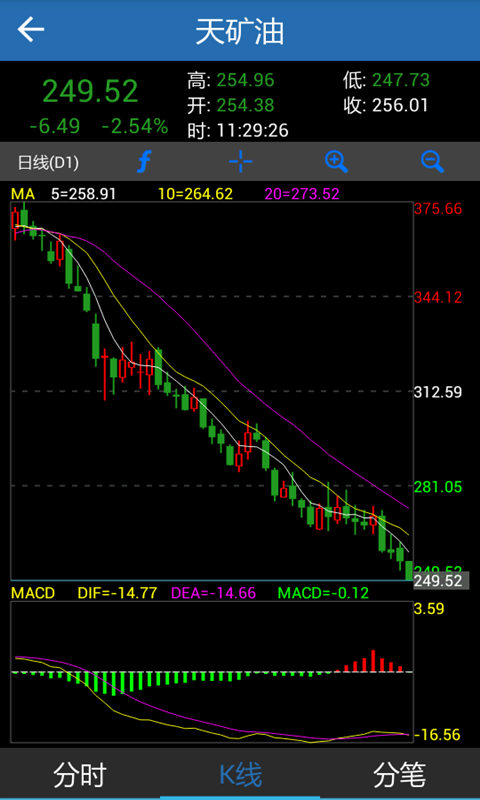Zoom in on the chart
Screen dimensions: 480x800
336,162
